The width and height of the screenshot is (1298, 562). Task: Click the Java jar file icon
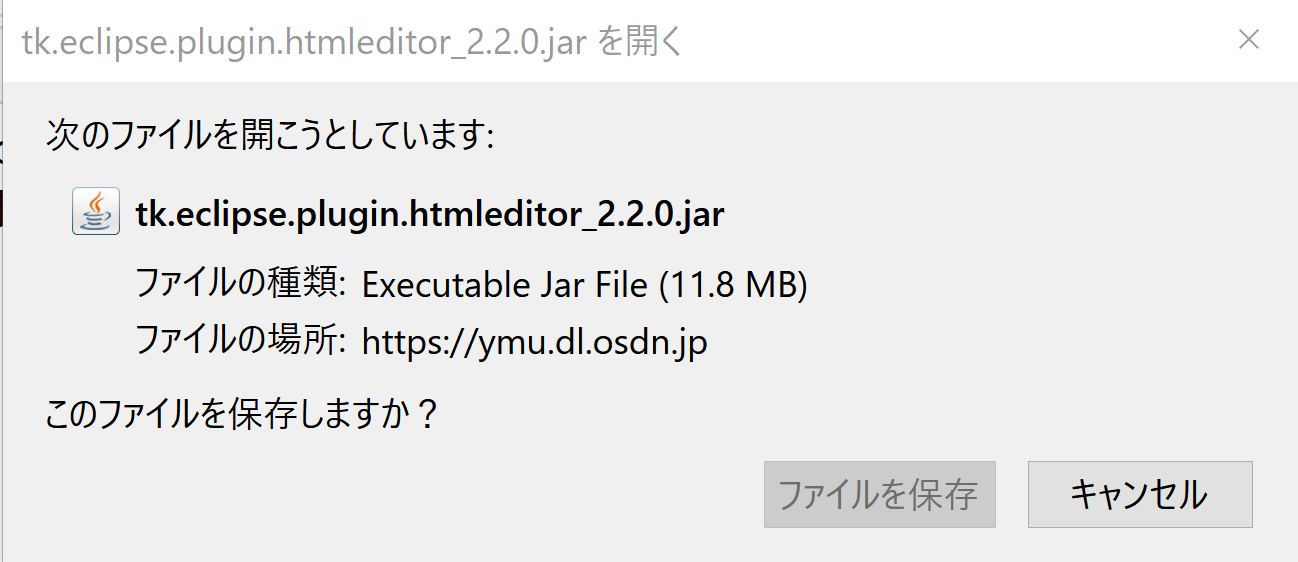[x=96, y=211]
